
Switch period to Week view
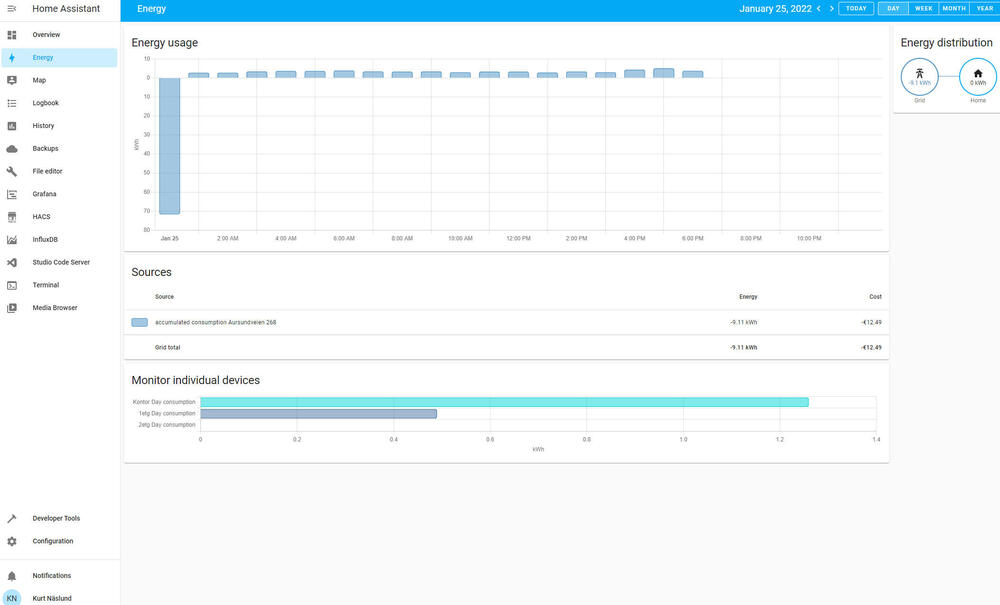click(x=923, y=8)
